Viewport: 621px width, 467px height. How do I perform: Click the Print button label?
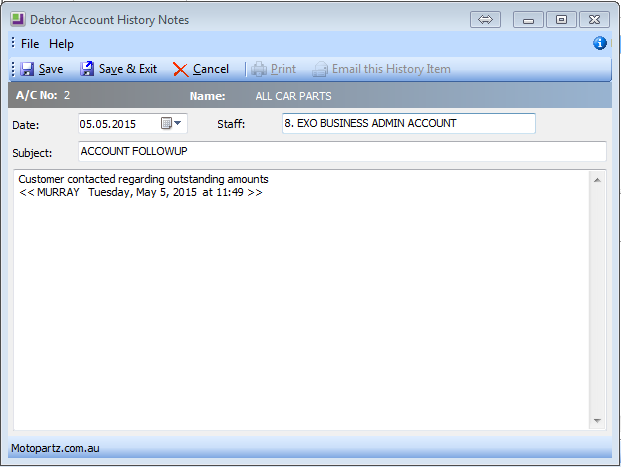click(283, 69)
